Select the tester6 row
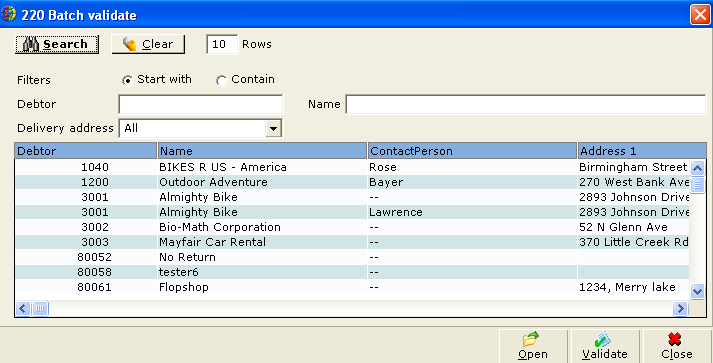The height and width of the screenshot is (363, 713). click(352, 272)
